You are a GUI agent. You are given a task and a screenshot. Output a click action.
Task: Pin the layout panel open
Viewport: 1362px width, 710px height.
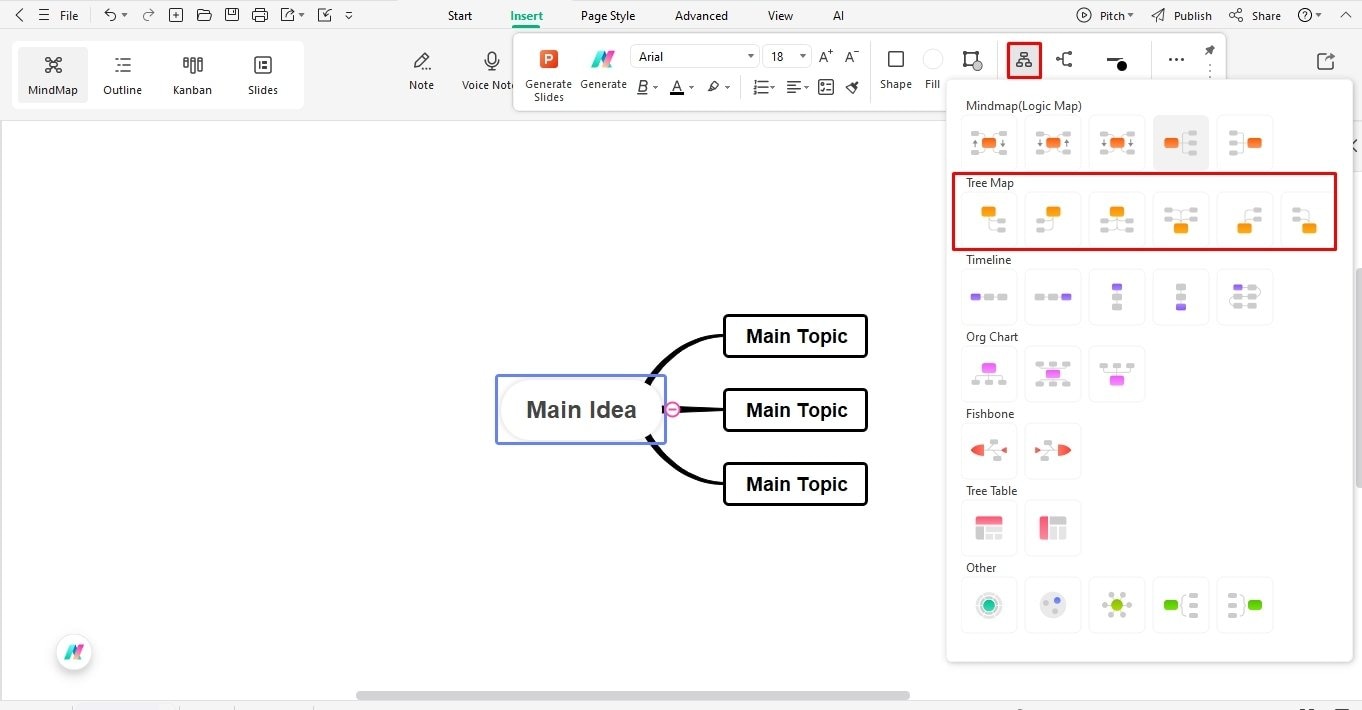1209,53
